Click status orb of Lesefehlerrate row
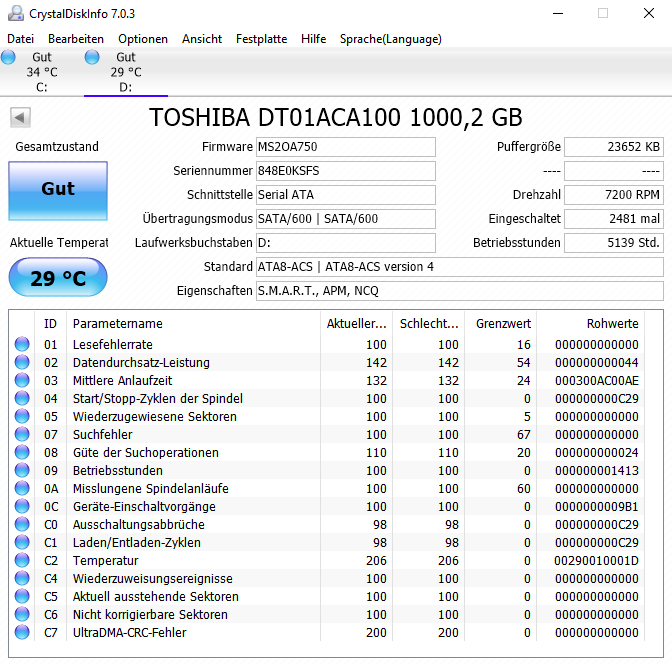This screenshot has width=672, height=664. coord(22,344)
